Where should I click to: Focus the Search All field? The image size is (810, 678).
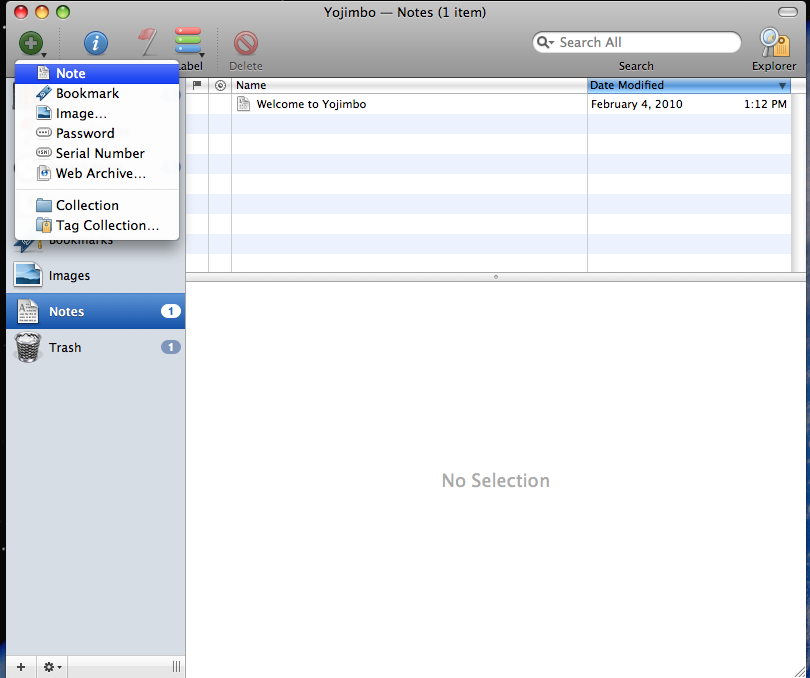(636, 42)
